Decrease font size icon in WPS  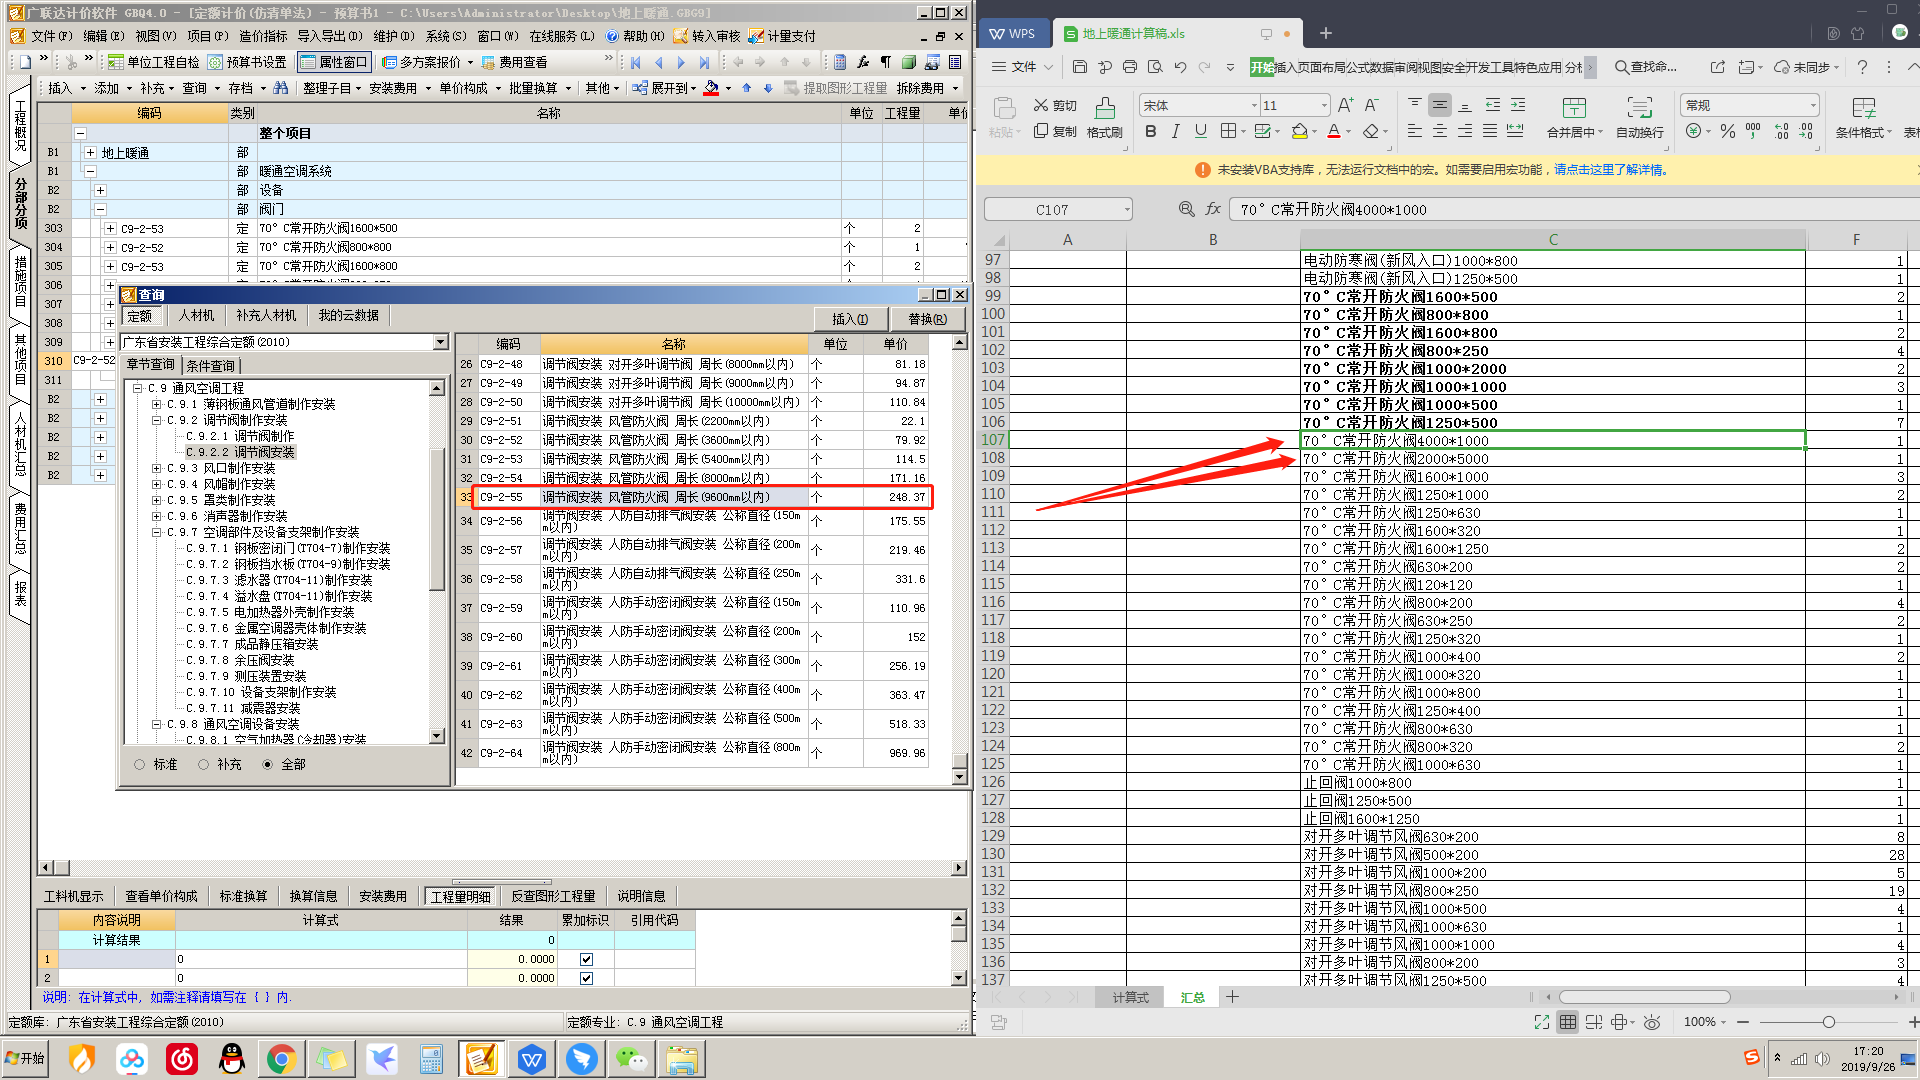tap(1372, 105)
